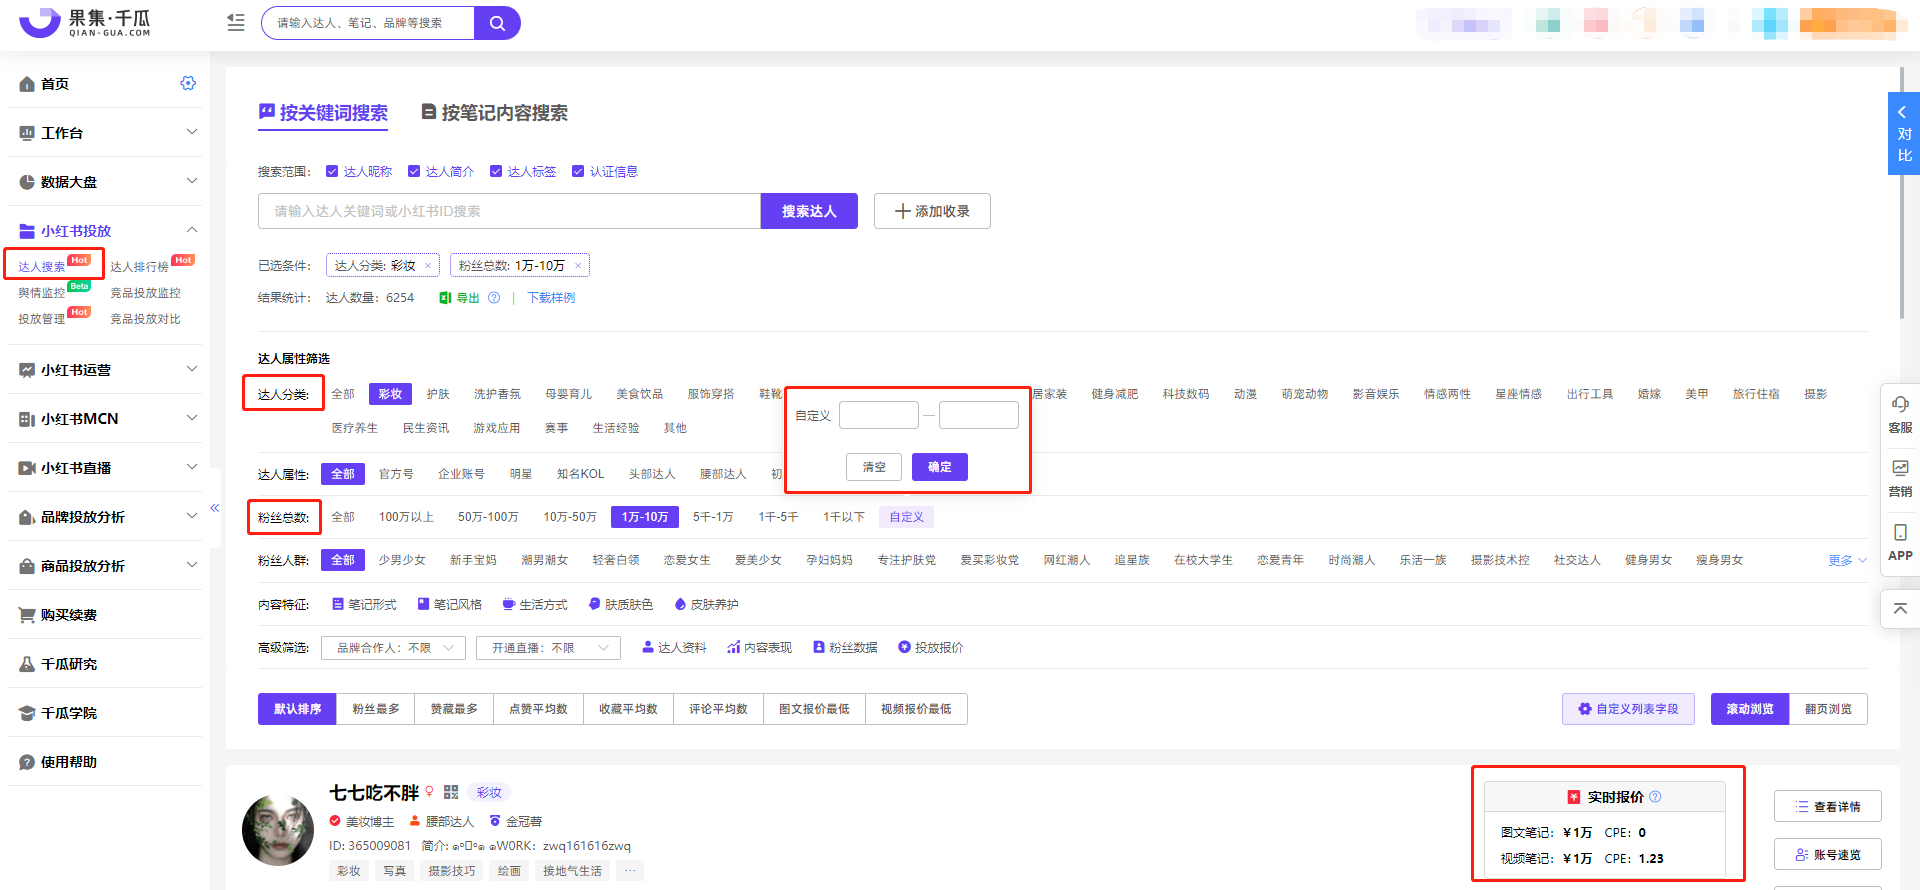Click 确定 in the custom range popup
Image resolution: width=1920 pixels, height=890 pixels.
[x=939, y=467]
